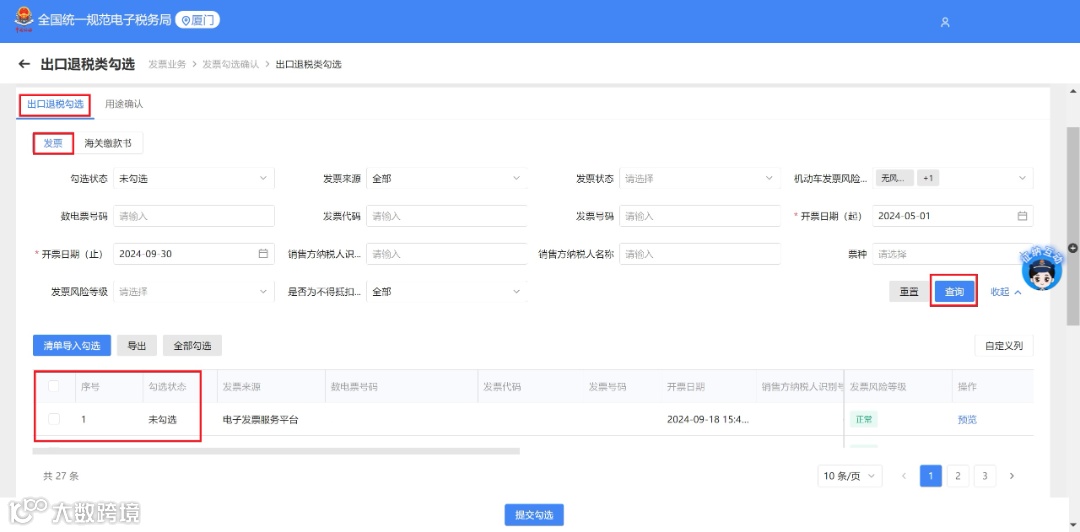Click the 销售方纳税人名称 input field
Screen dimensions: 1080x532
pyautogui.click(x=700, y=254)
